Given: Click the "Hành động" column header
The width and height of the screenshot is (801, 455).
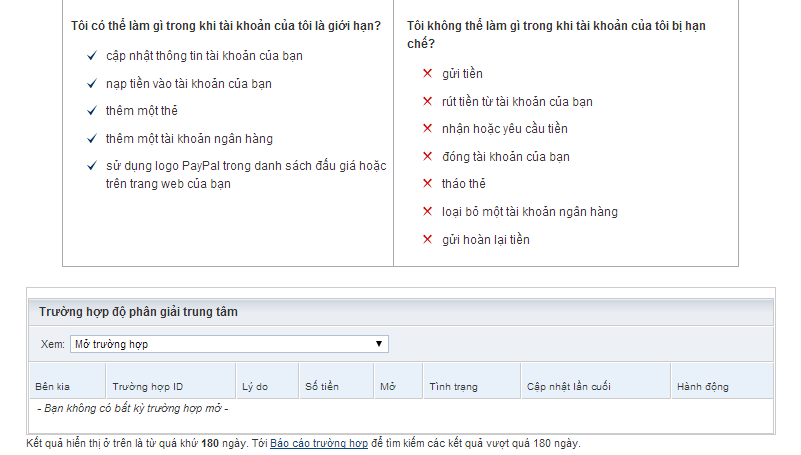Looking at the screenshot, I should click(x=722, y=381).
